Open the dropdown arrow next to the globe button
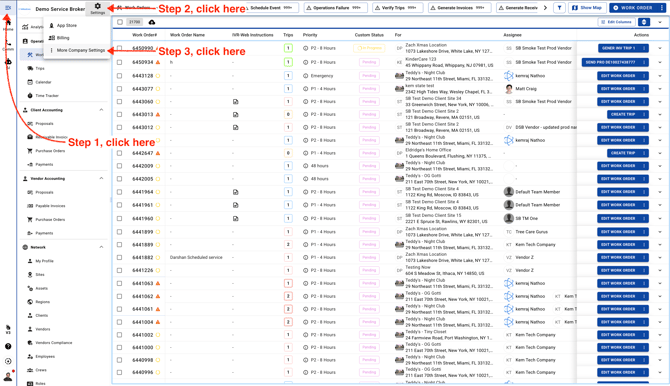Viewport: 670px width, 386px height. pyautogui.click(x=660, y=22)
